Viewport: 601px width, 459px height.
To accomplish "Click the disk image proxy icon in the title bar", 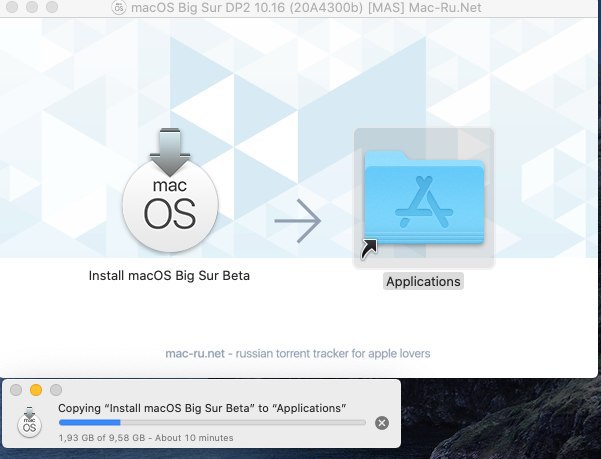I will [119, 7].
